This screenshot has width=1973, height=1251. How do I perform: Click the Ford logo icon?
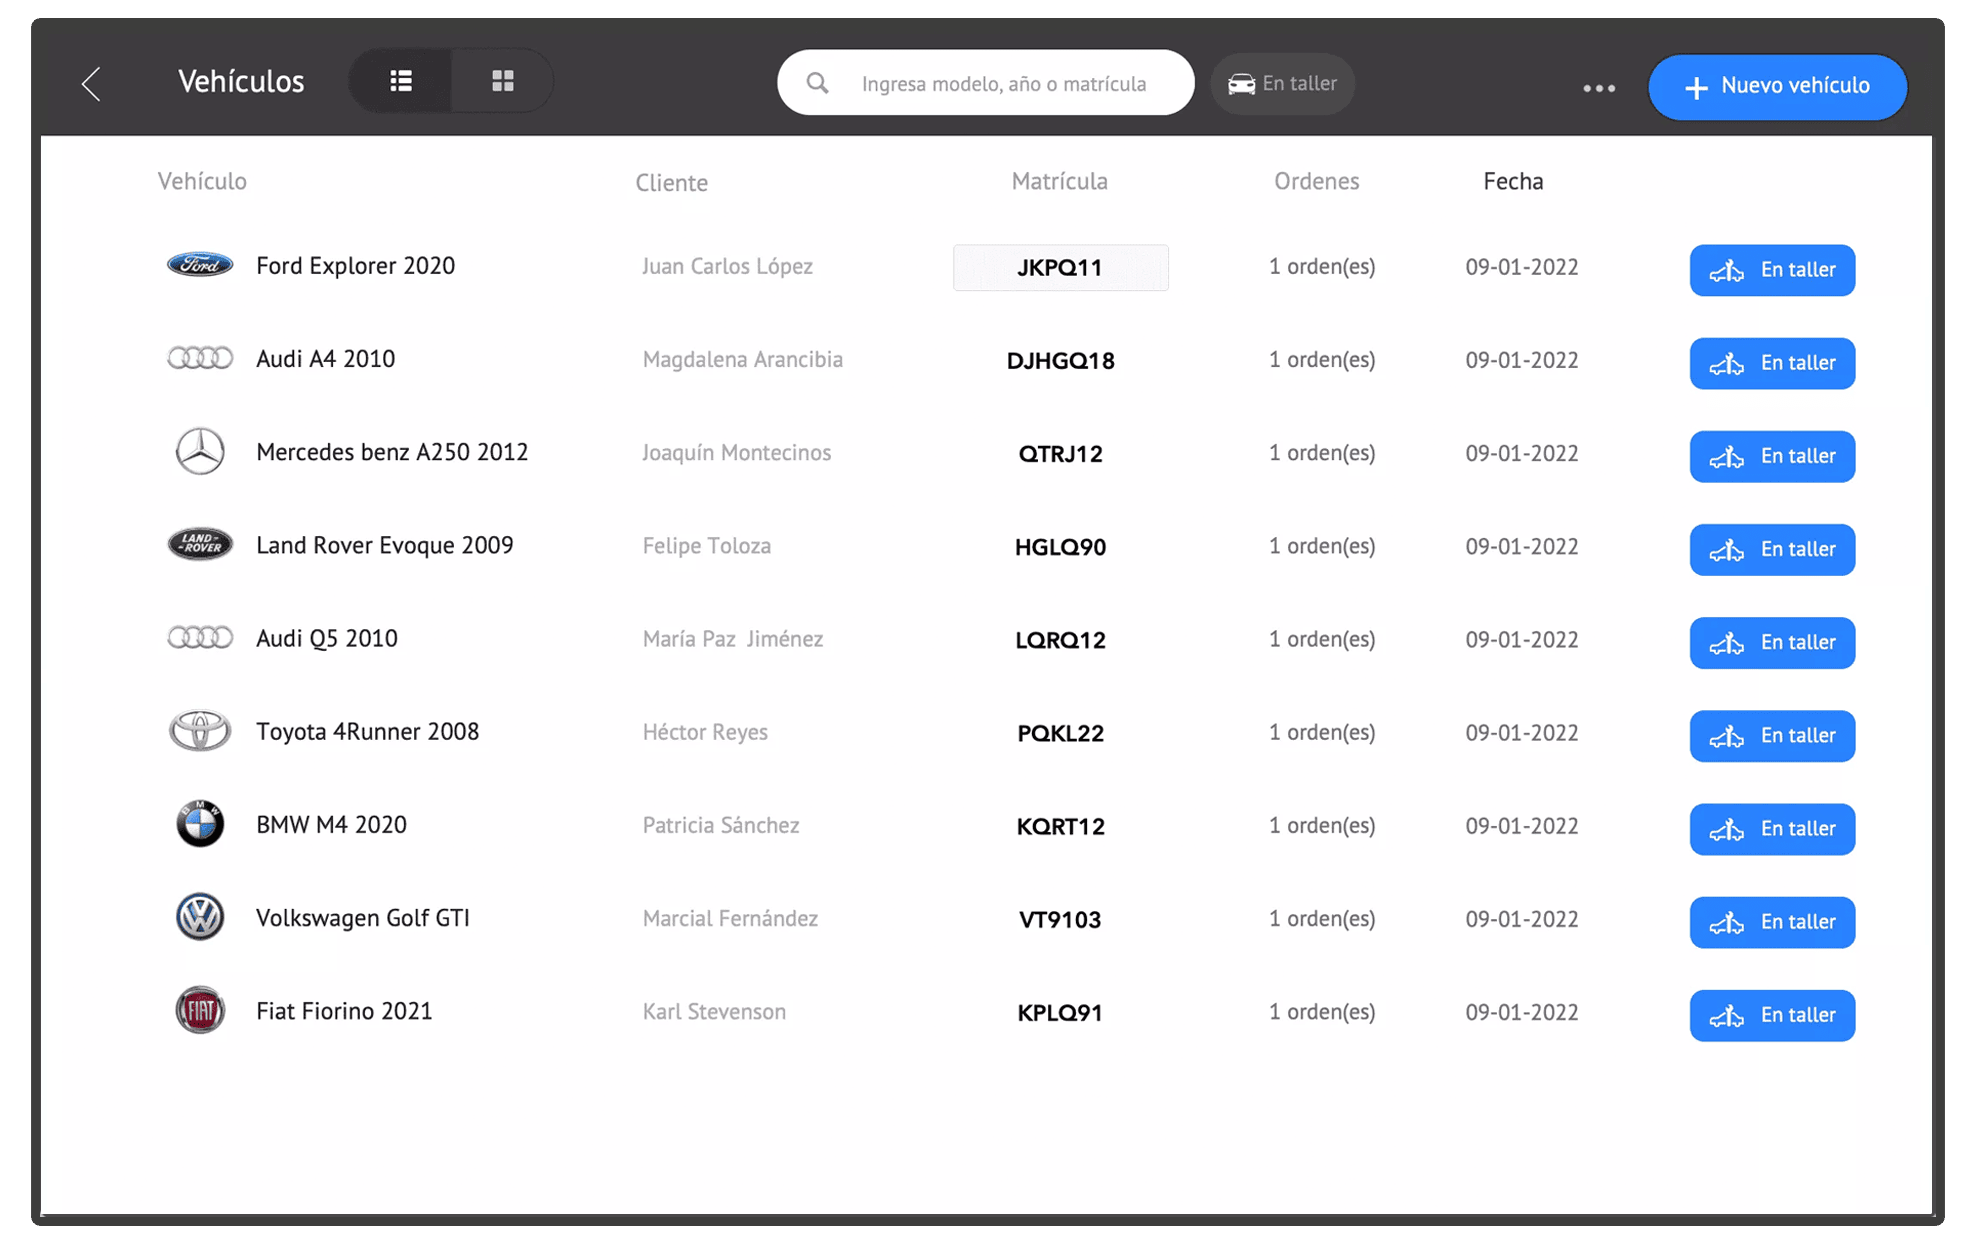(x=200, y=265)
